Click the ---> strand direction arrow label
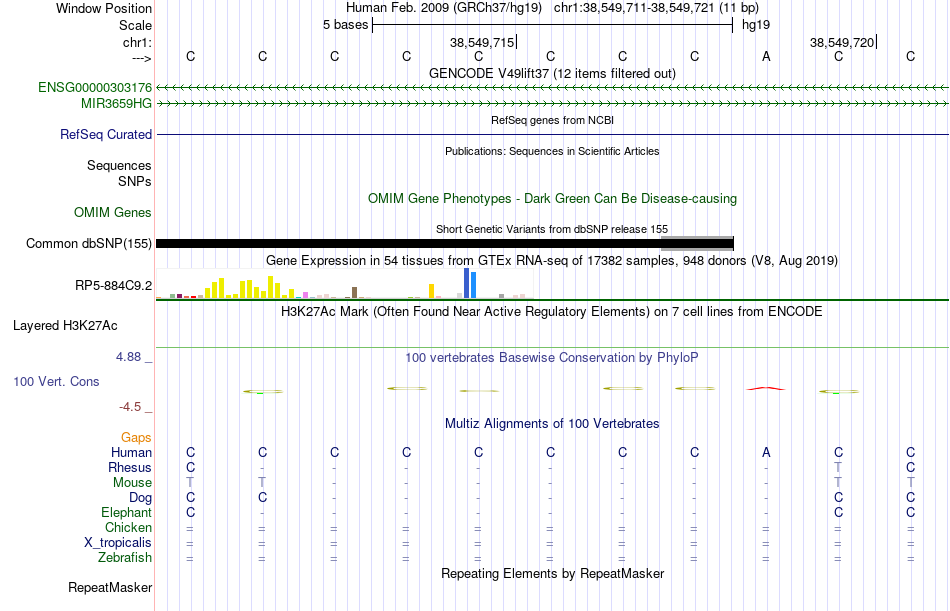This screenshot has width=950, height=611. click(142, 58)
